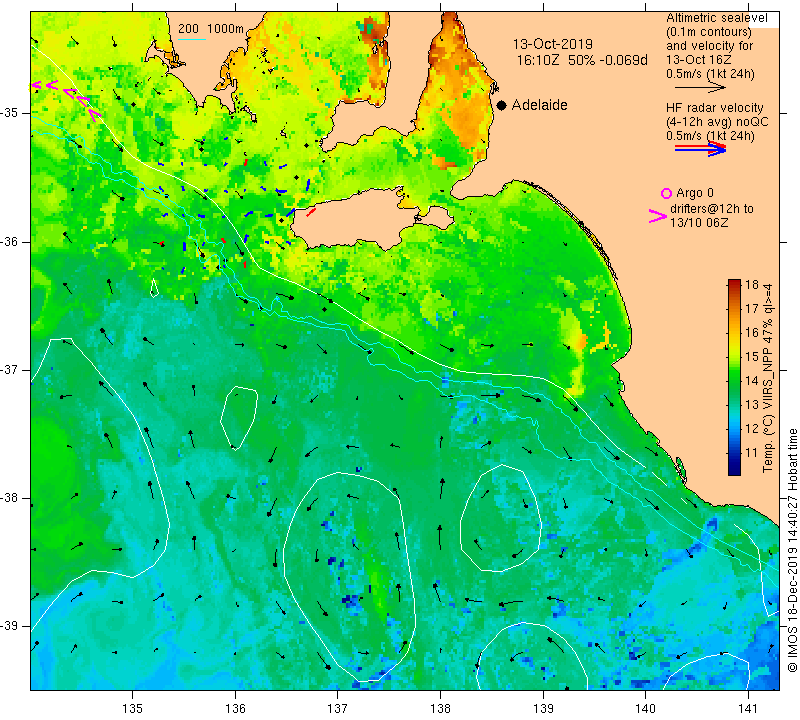Click the 11 value on temperature scale
The image size is (800, 720).
752,453
